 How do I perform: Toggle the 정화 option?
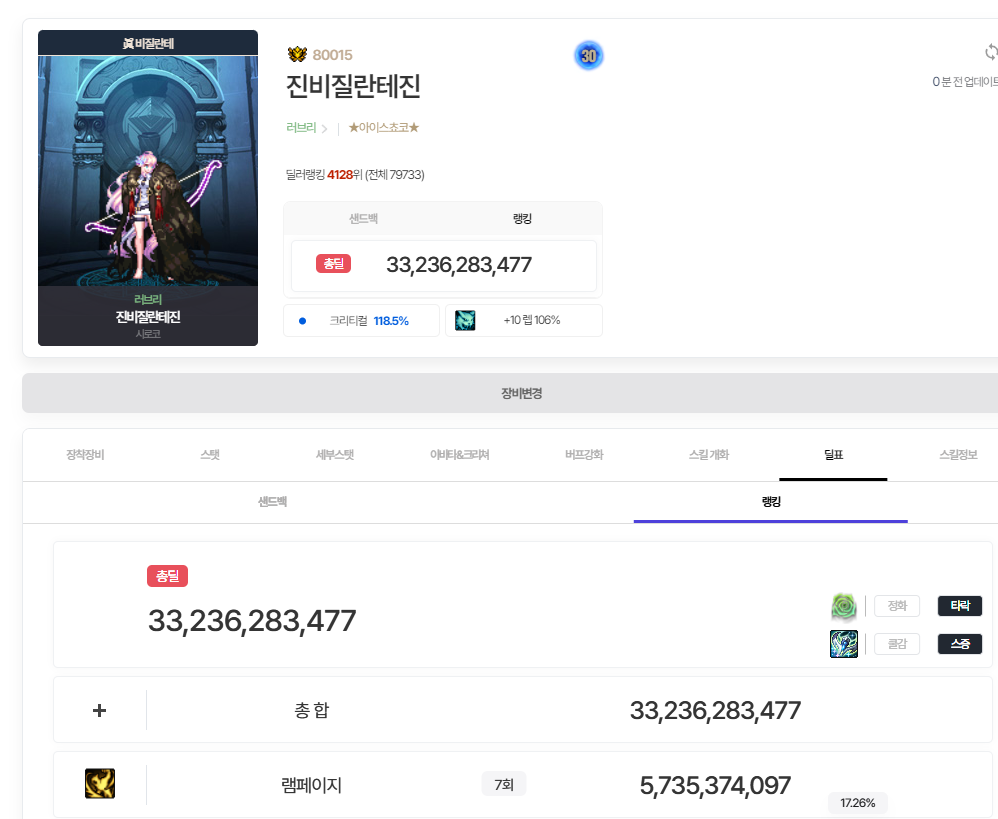pyautogui.click(x=896, y=606)
